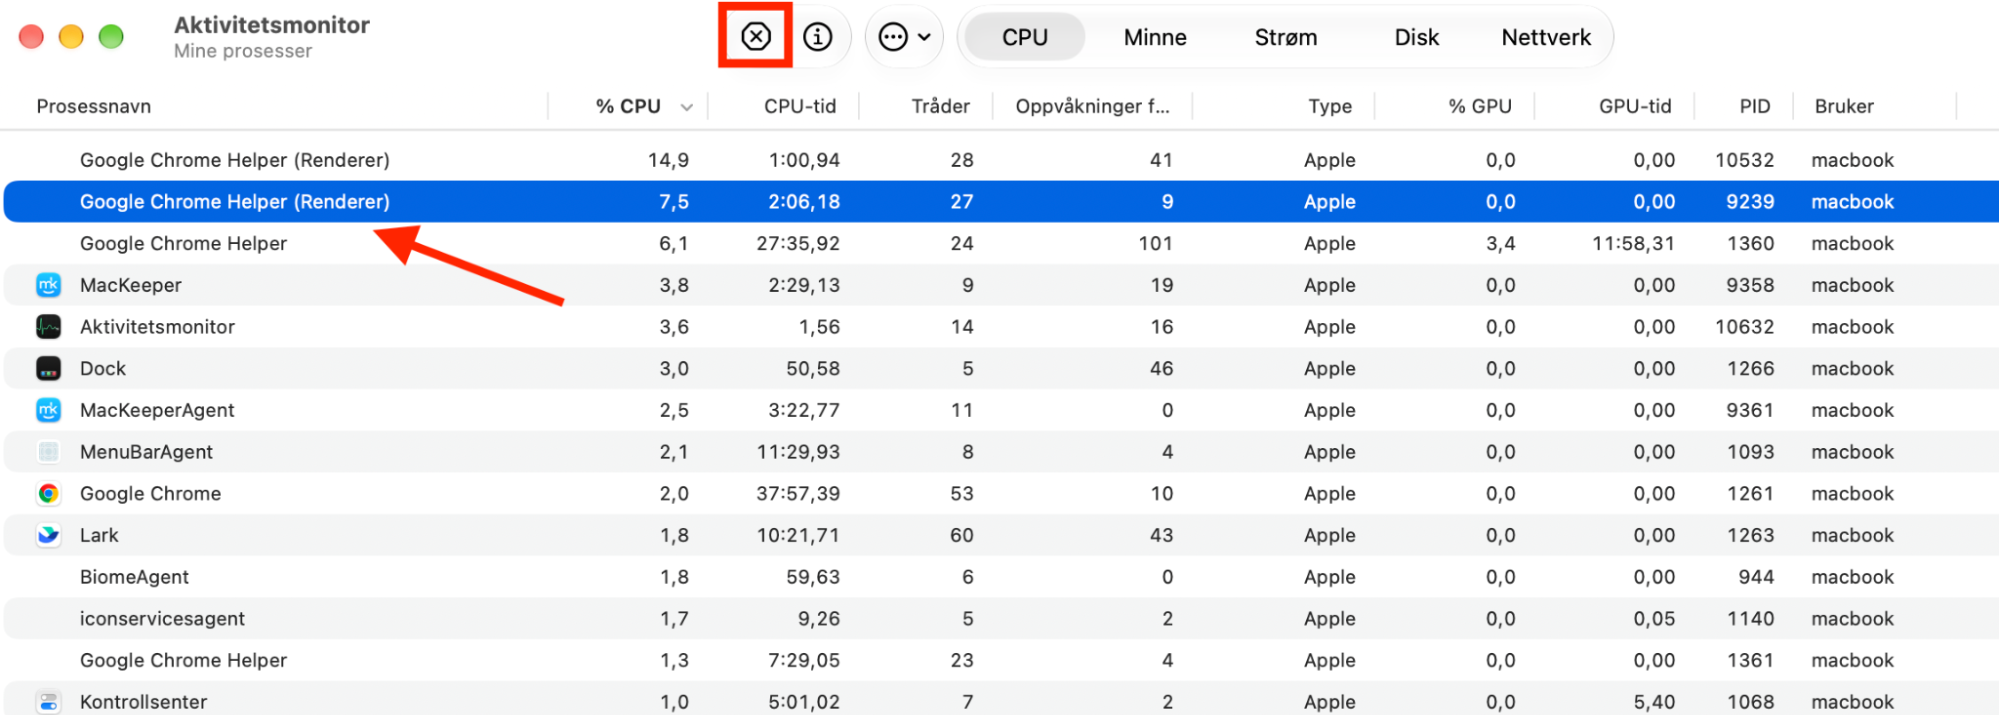Click the MenuBarAgent icon
Screen dimensions: 1999x716
(48, 452)
